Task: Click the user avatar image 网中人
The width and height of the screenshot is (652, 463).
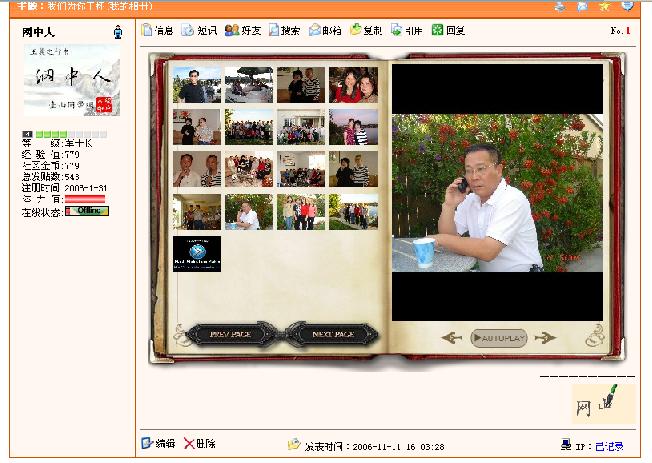Action: (x=71, y=80)
